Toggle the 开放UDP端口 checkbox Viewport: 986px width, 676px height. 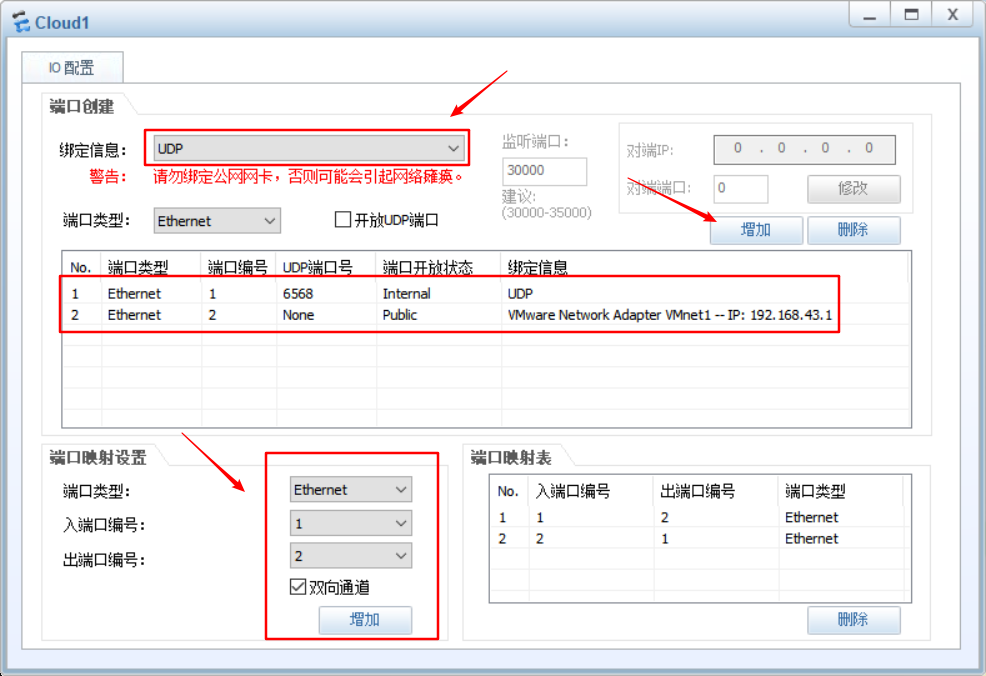click(x=343, y=219)
